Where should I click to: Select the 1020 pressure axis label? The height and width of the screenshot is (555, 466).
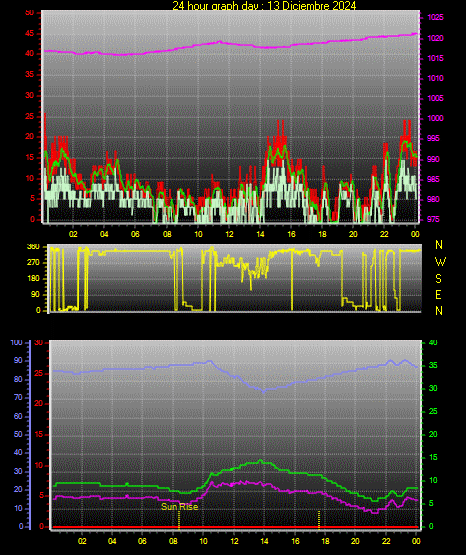click(x=435, y=38)
